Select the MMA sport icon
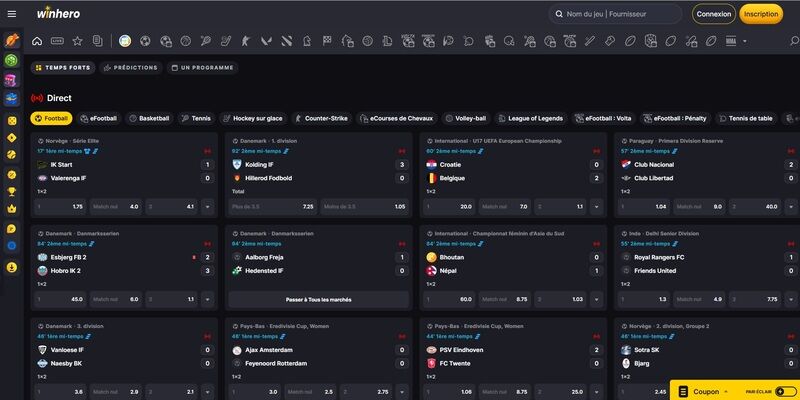Image resolution: width=800 pixels, height=400 pixels. (x=731, y=41)
